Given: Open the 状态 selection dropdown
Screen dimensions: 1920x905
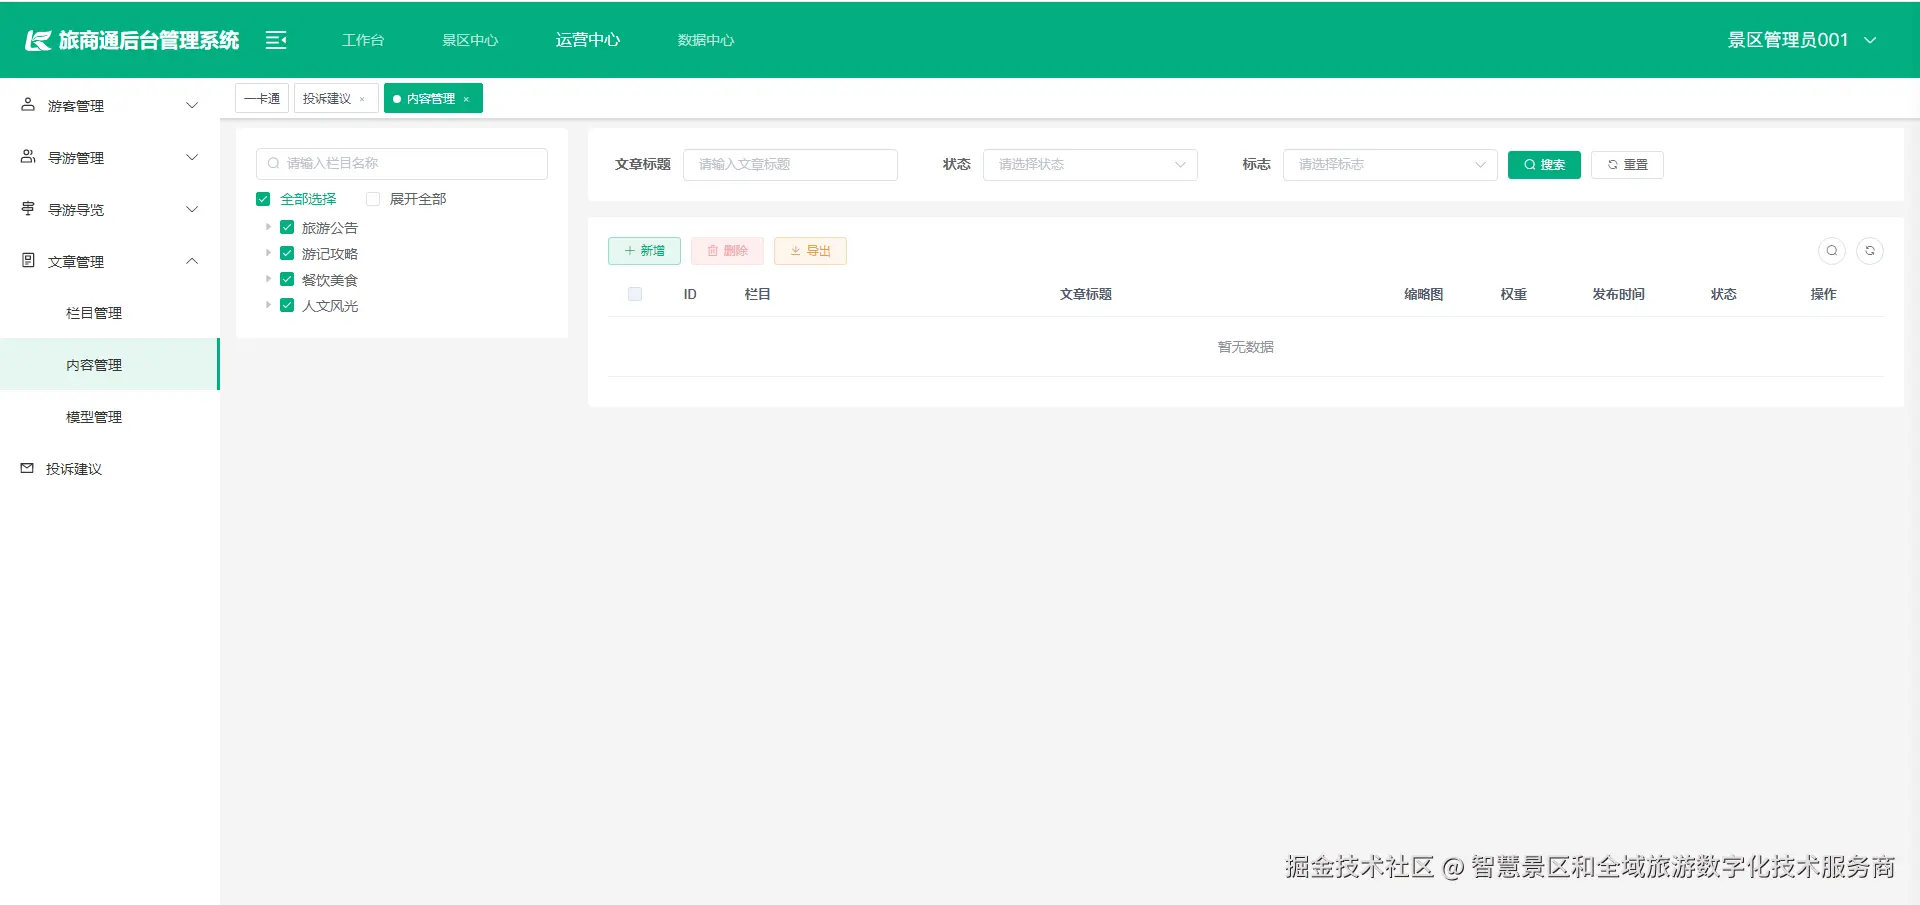Looking at the screenshot, I should (1090, 164).
